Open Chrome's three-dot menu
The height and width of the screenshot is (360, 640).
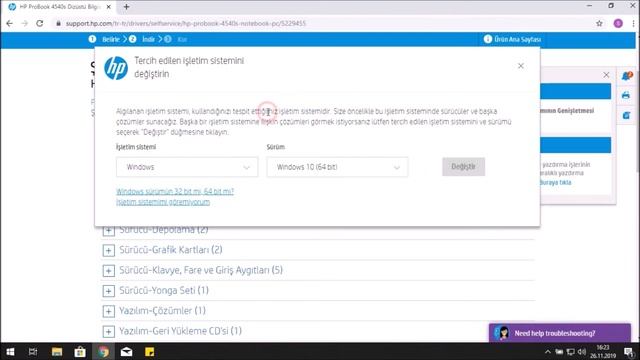coord(633,24)
